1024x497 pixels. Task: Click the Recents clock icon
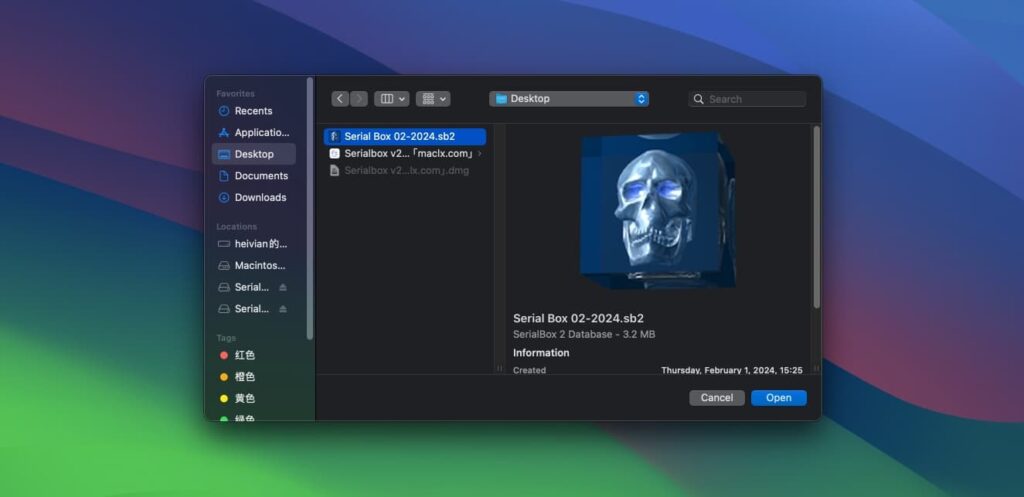[224, 111]
